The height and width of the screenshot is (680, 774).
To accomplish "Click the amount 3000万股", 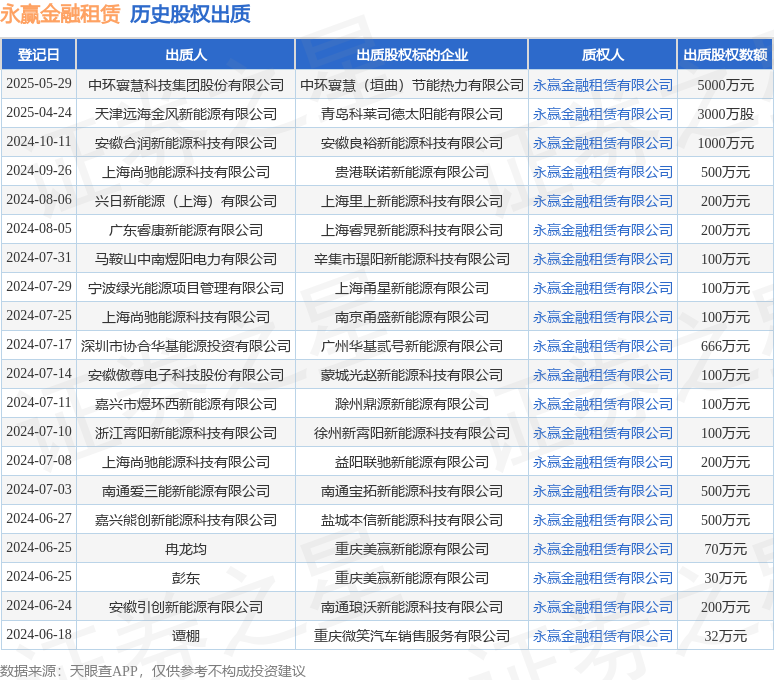I will pyautogui.click(x=725, y=114).
